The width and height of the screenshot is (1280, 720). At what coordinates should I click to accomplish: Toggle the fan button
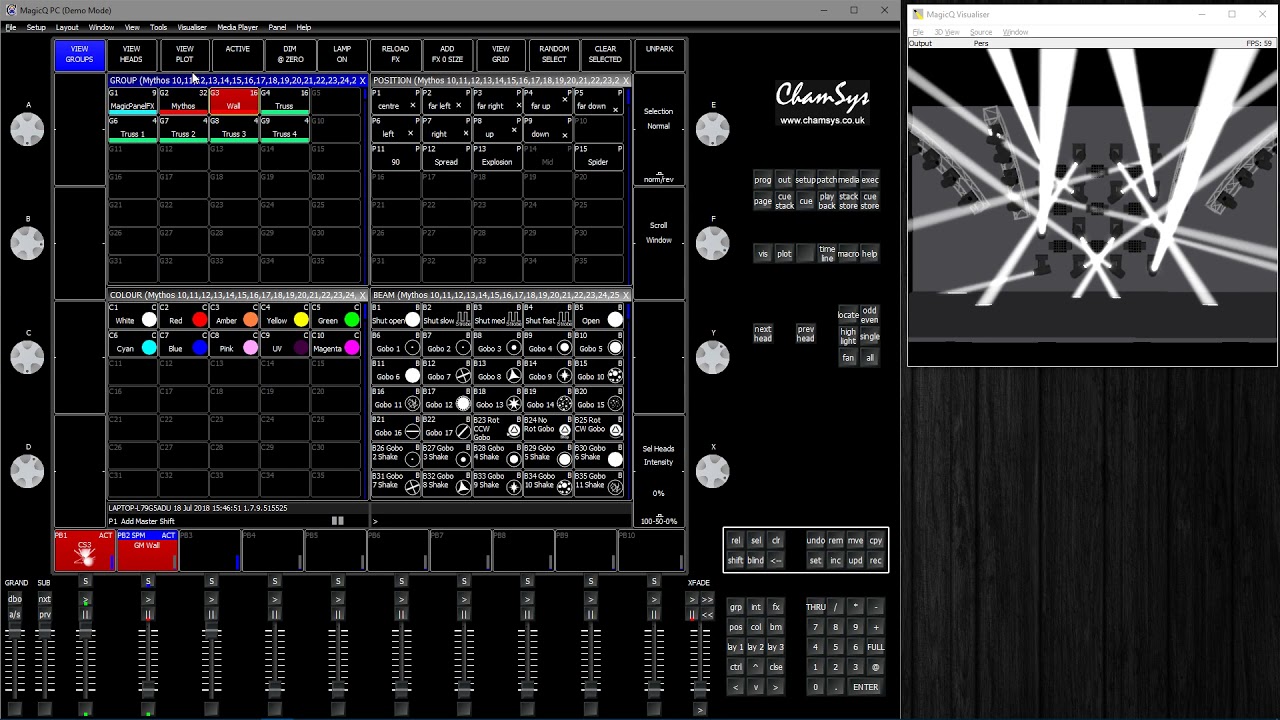coord(848,358)
